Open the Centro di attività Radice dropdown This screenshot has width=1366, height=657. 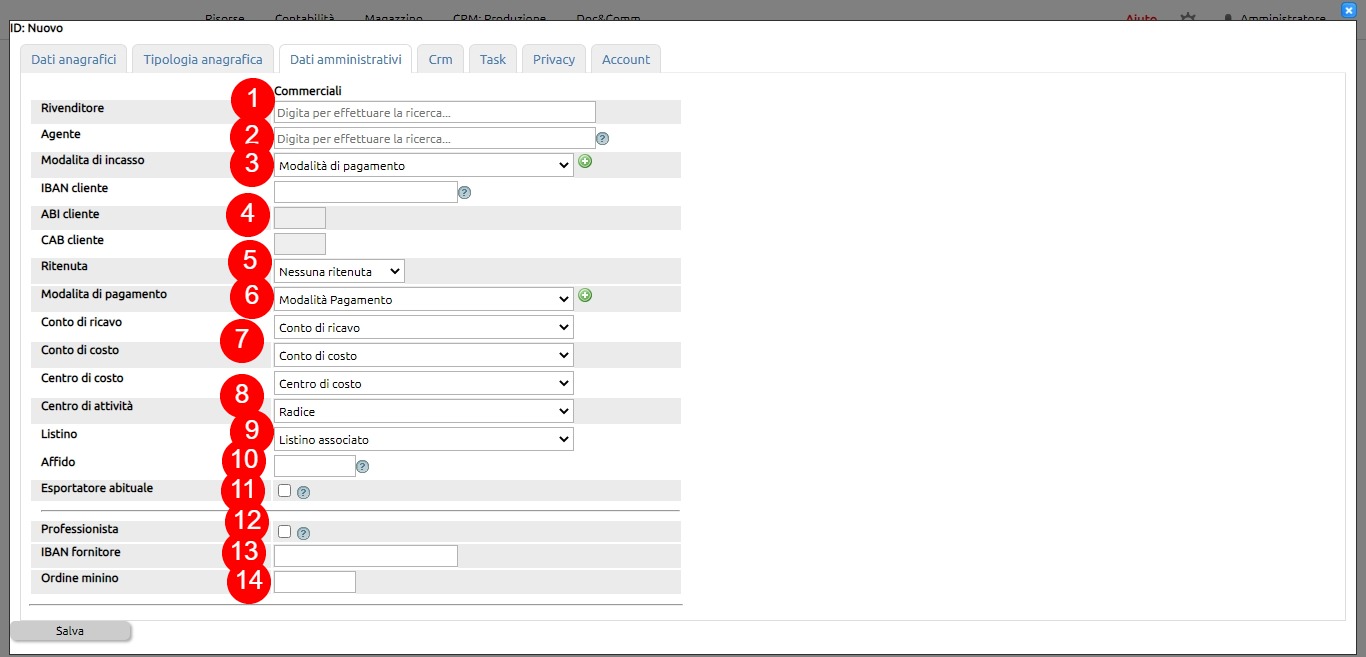(424, 411)
